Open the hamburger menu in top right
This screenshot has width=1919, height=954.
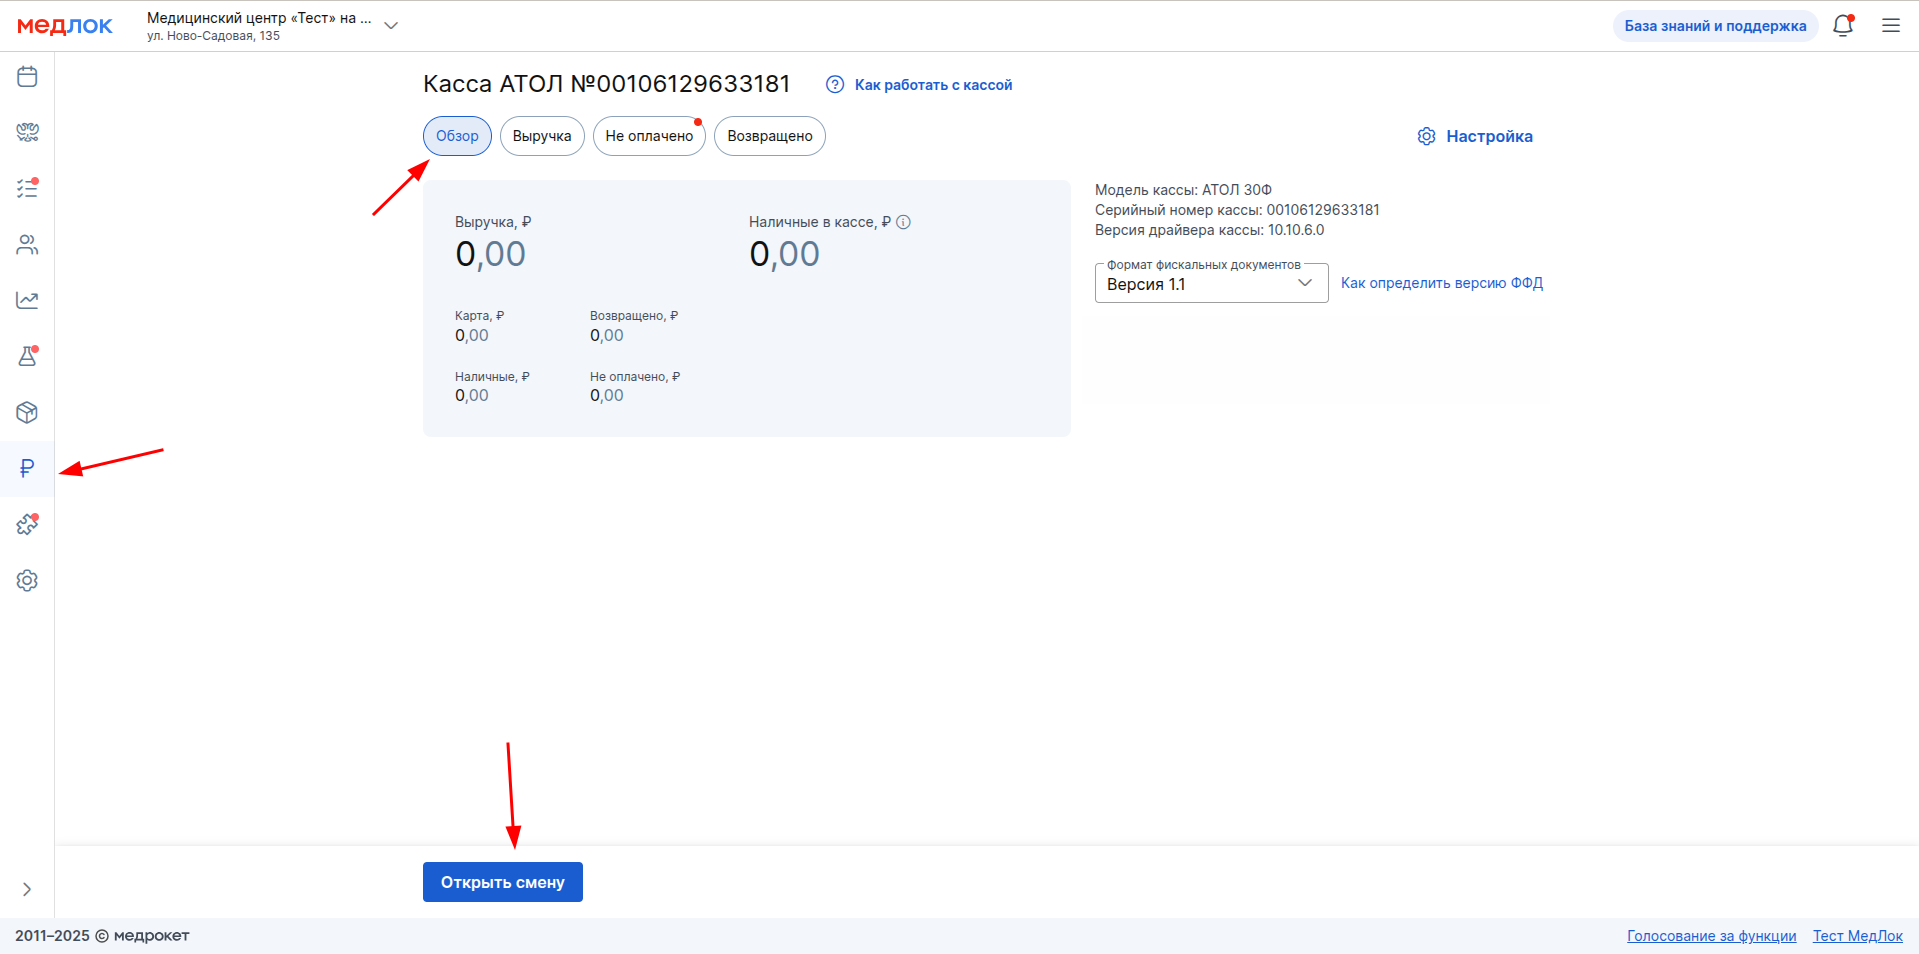[1891, 26]
